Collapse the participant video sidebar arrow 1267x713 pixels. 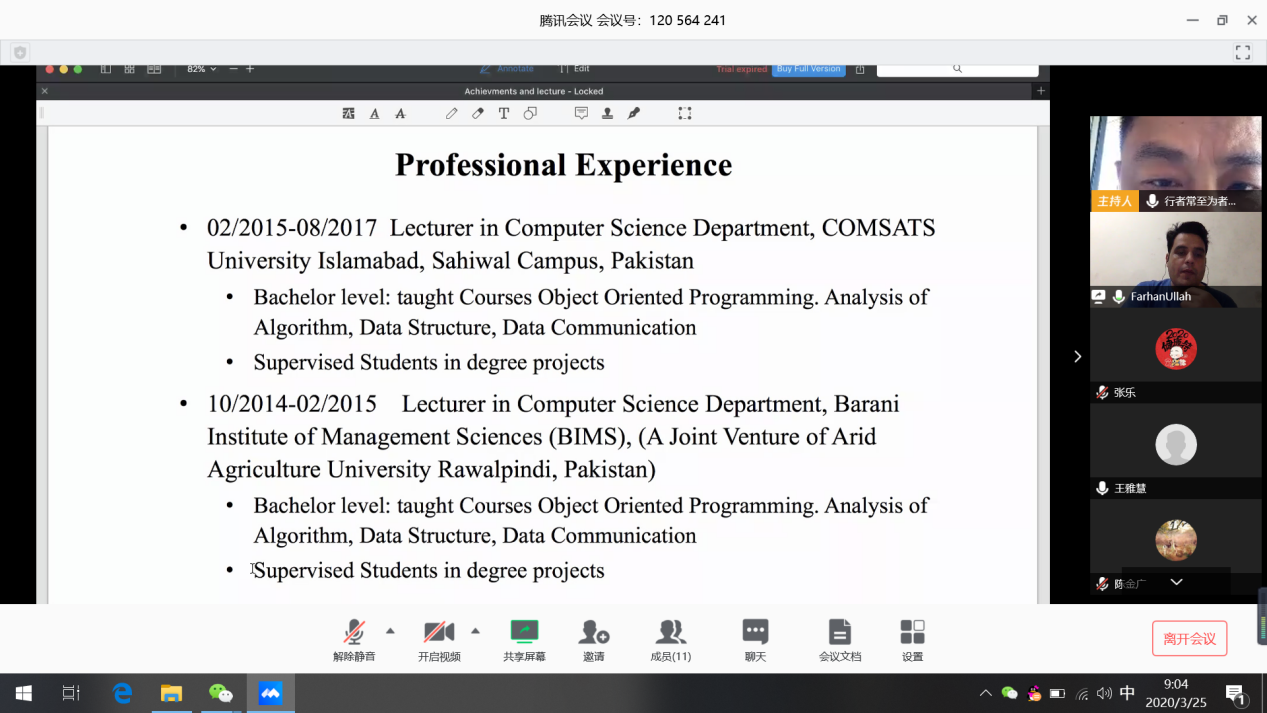(1077, 357)
